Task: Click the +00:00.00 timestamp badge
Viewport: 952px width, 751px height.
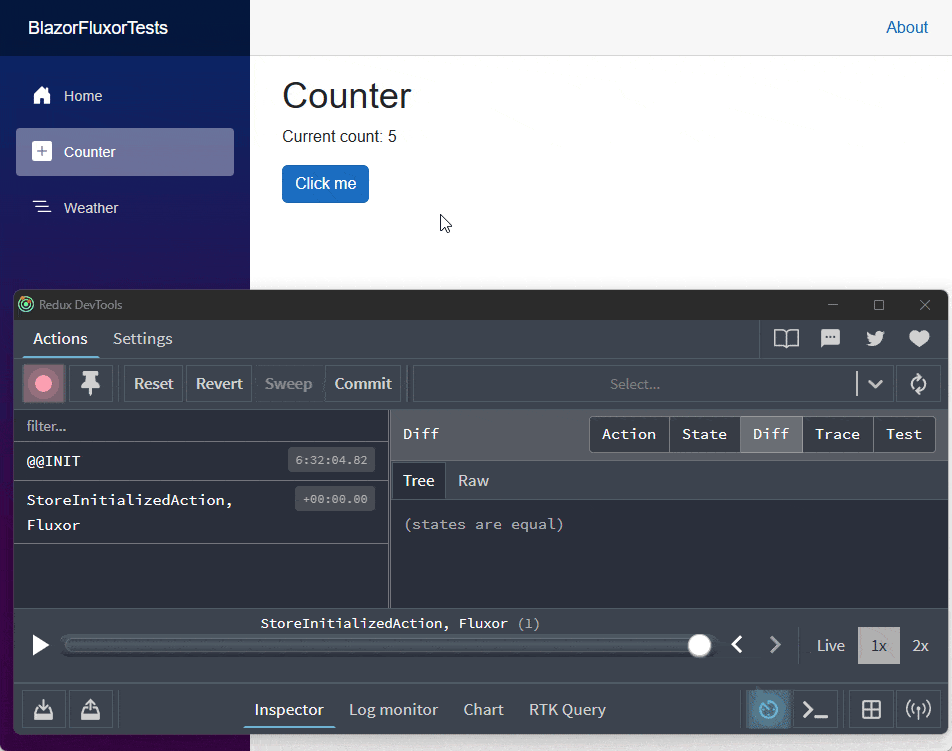Action: click(335, 499)
